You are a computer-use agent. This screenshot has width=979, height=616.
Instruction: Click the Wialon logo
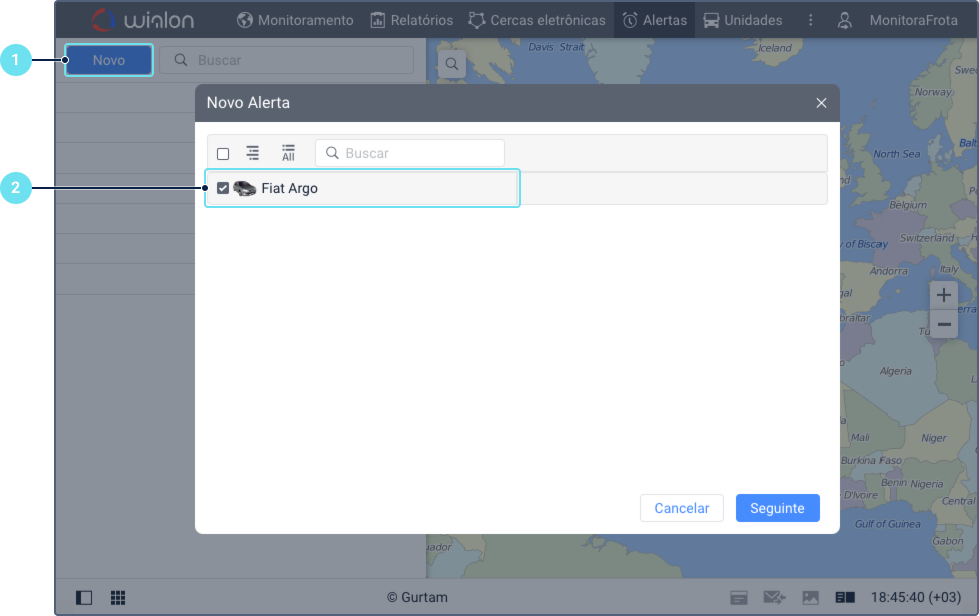pos(143,20)
